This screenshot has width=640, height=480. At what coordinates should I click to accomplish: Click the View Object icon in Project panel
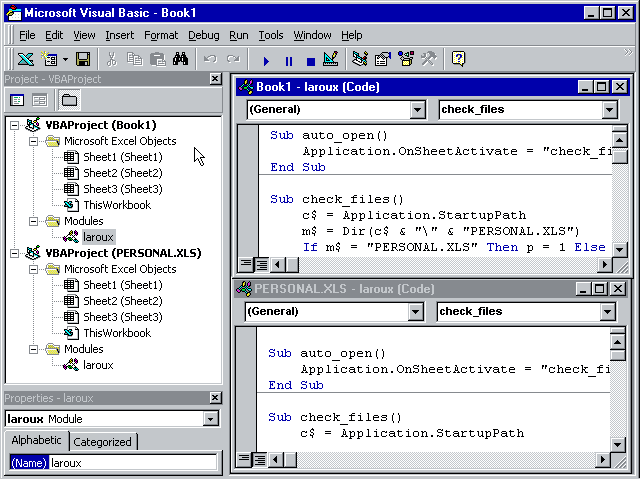point(40,100)
